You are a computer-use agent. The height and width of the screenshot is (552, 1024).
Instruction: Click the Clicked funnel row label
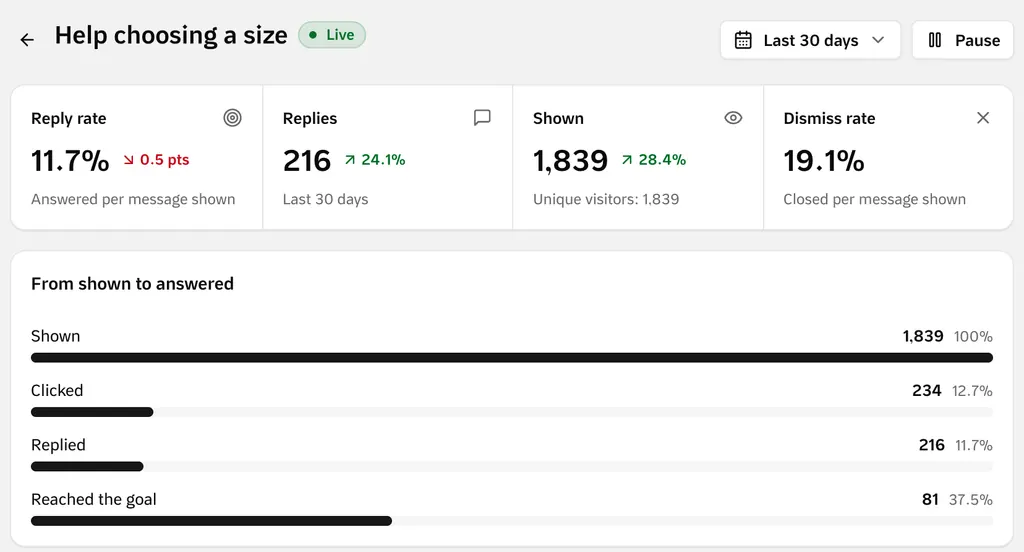pyautogui.click(x=57, y=390)
